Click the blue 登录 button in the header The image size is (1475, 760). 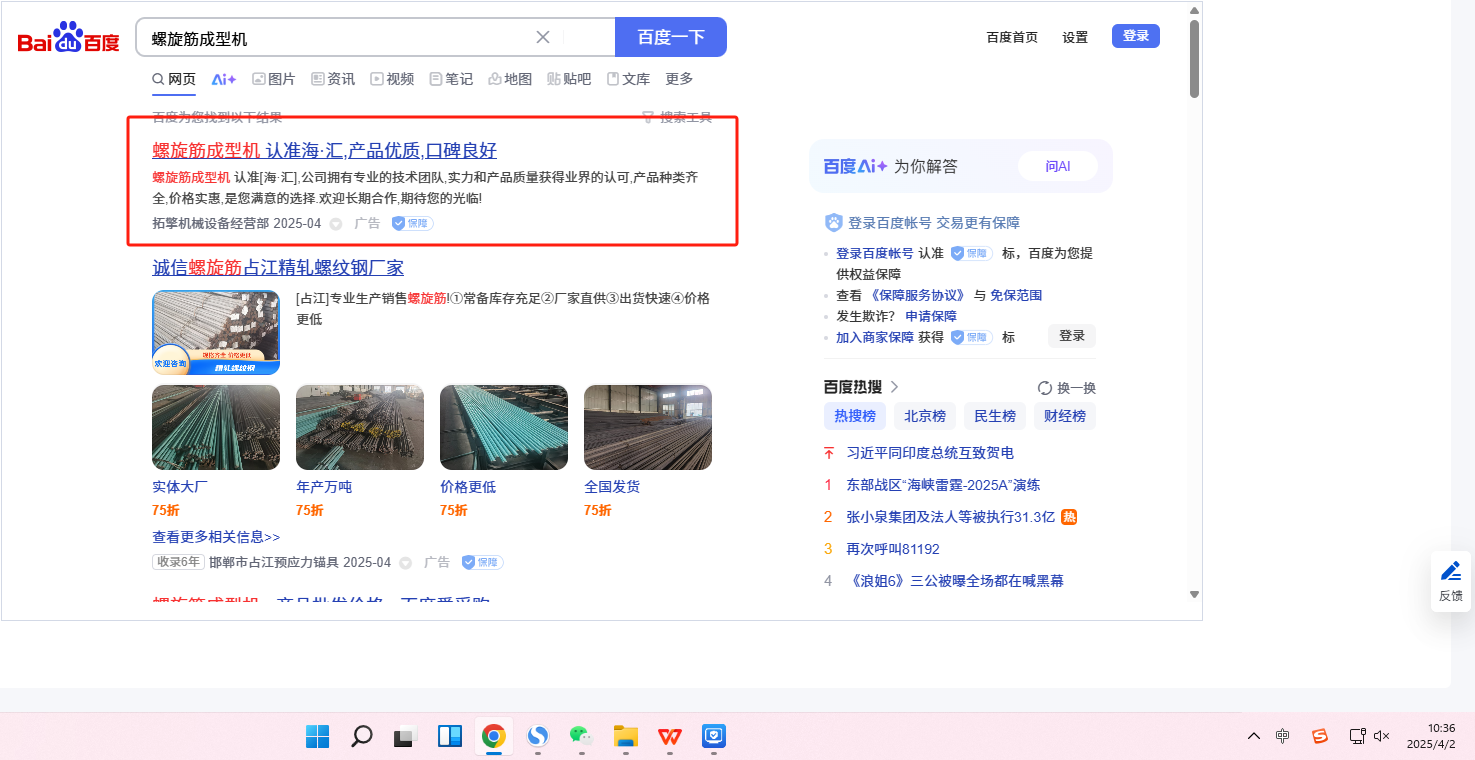[x=1135, y=36]
